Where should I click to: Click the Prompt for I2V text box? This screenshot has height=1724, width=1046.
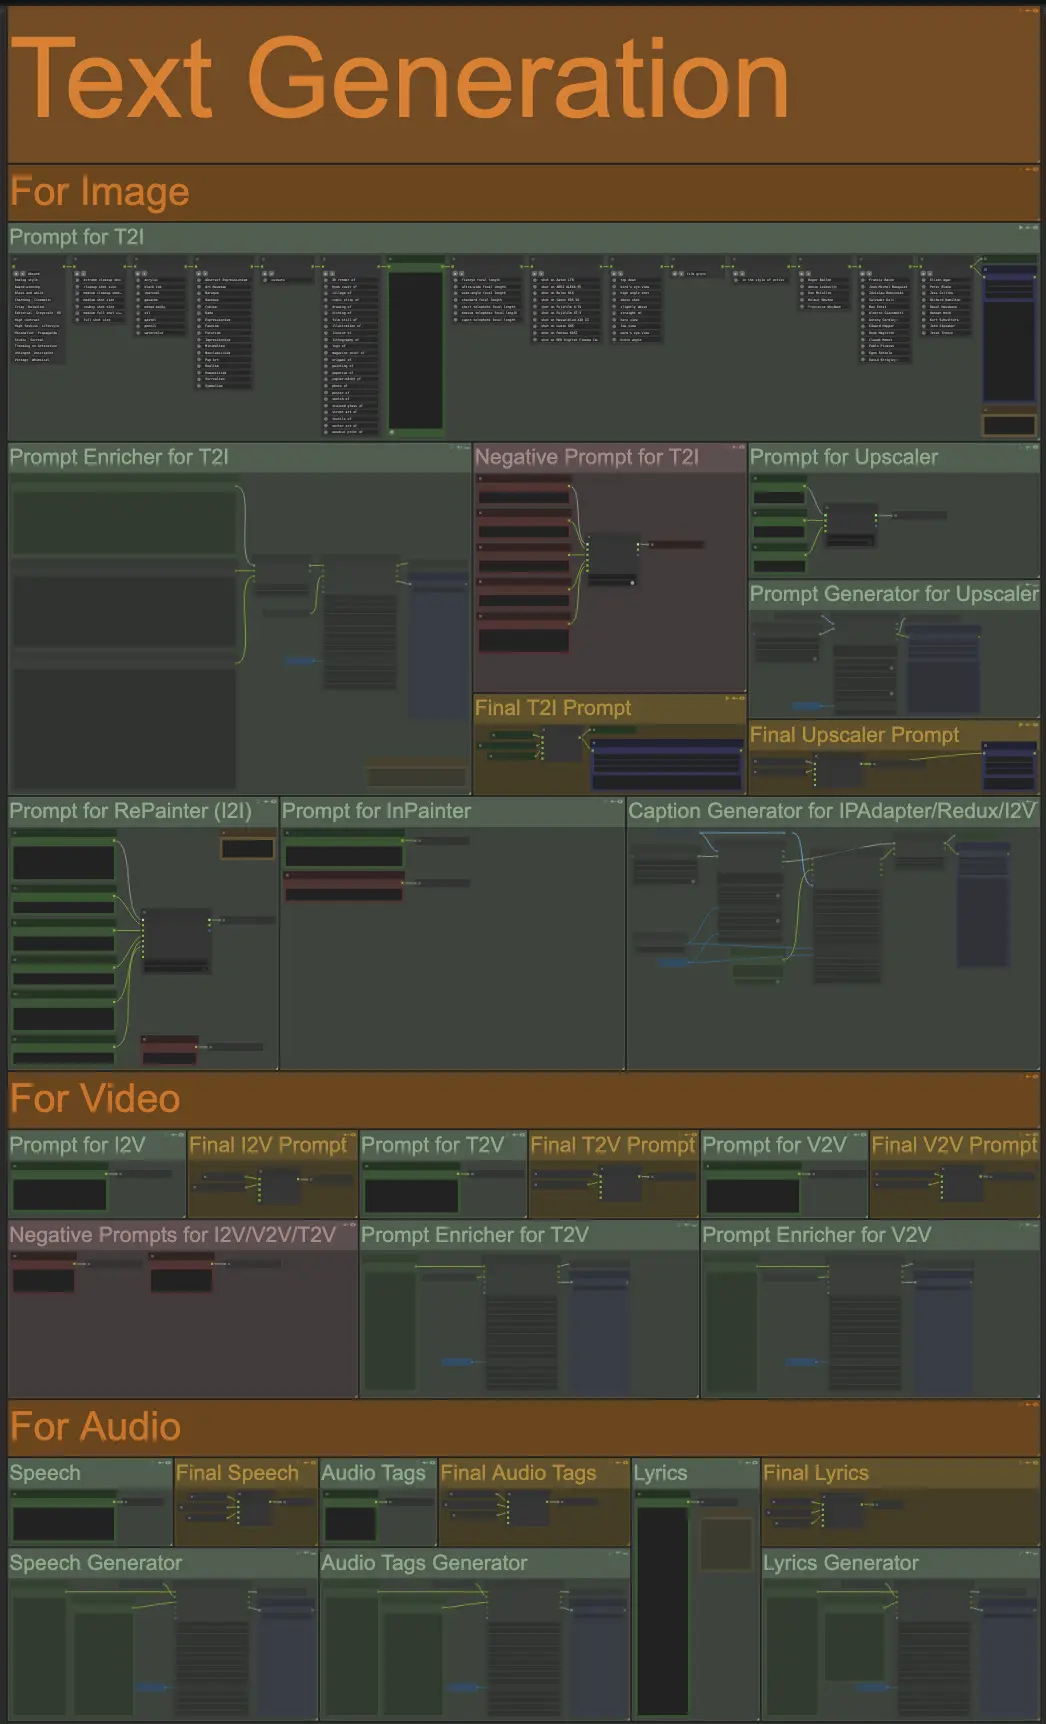(x=60, y=1194)
